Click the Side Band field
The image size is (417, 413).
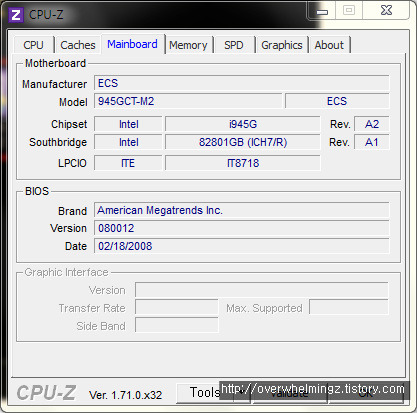177,325
